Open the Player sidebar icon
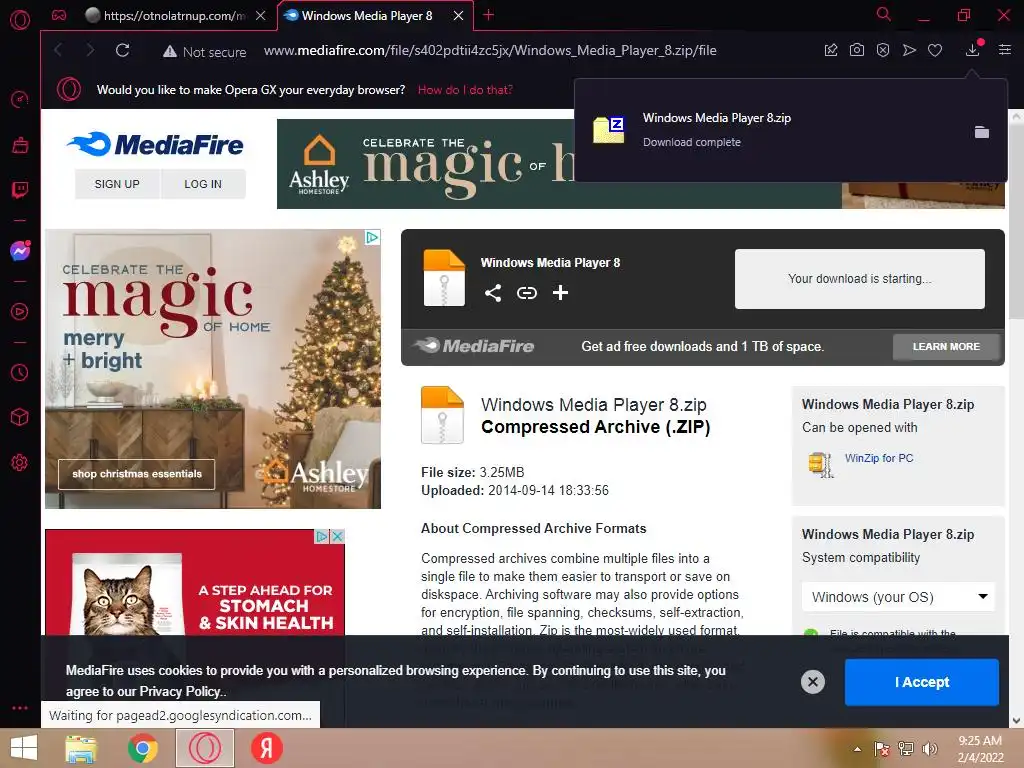The image size is (1024, 768). pyautogui.click(x=20, y=312)
